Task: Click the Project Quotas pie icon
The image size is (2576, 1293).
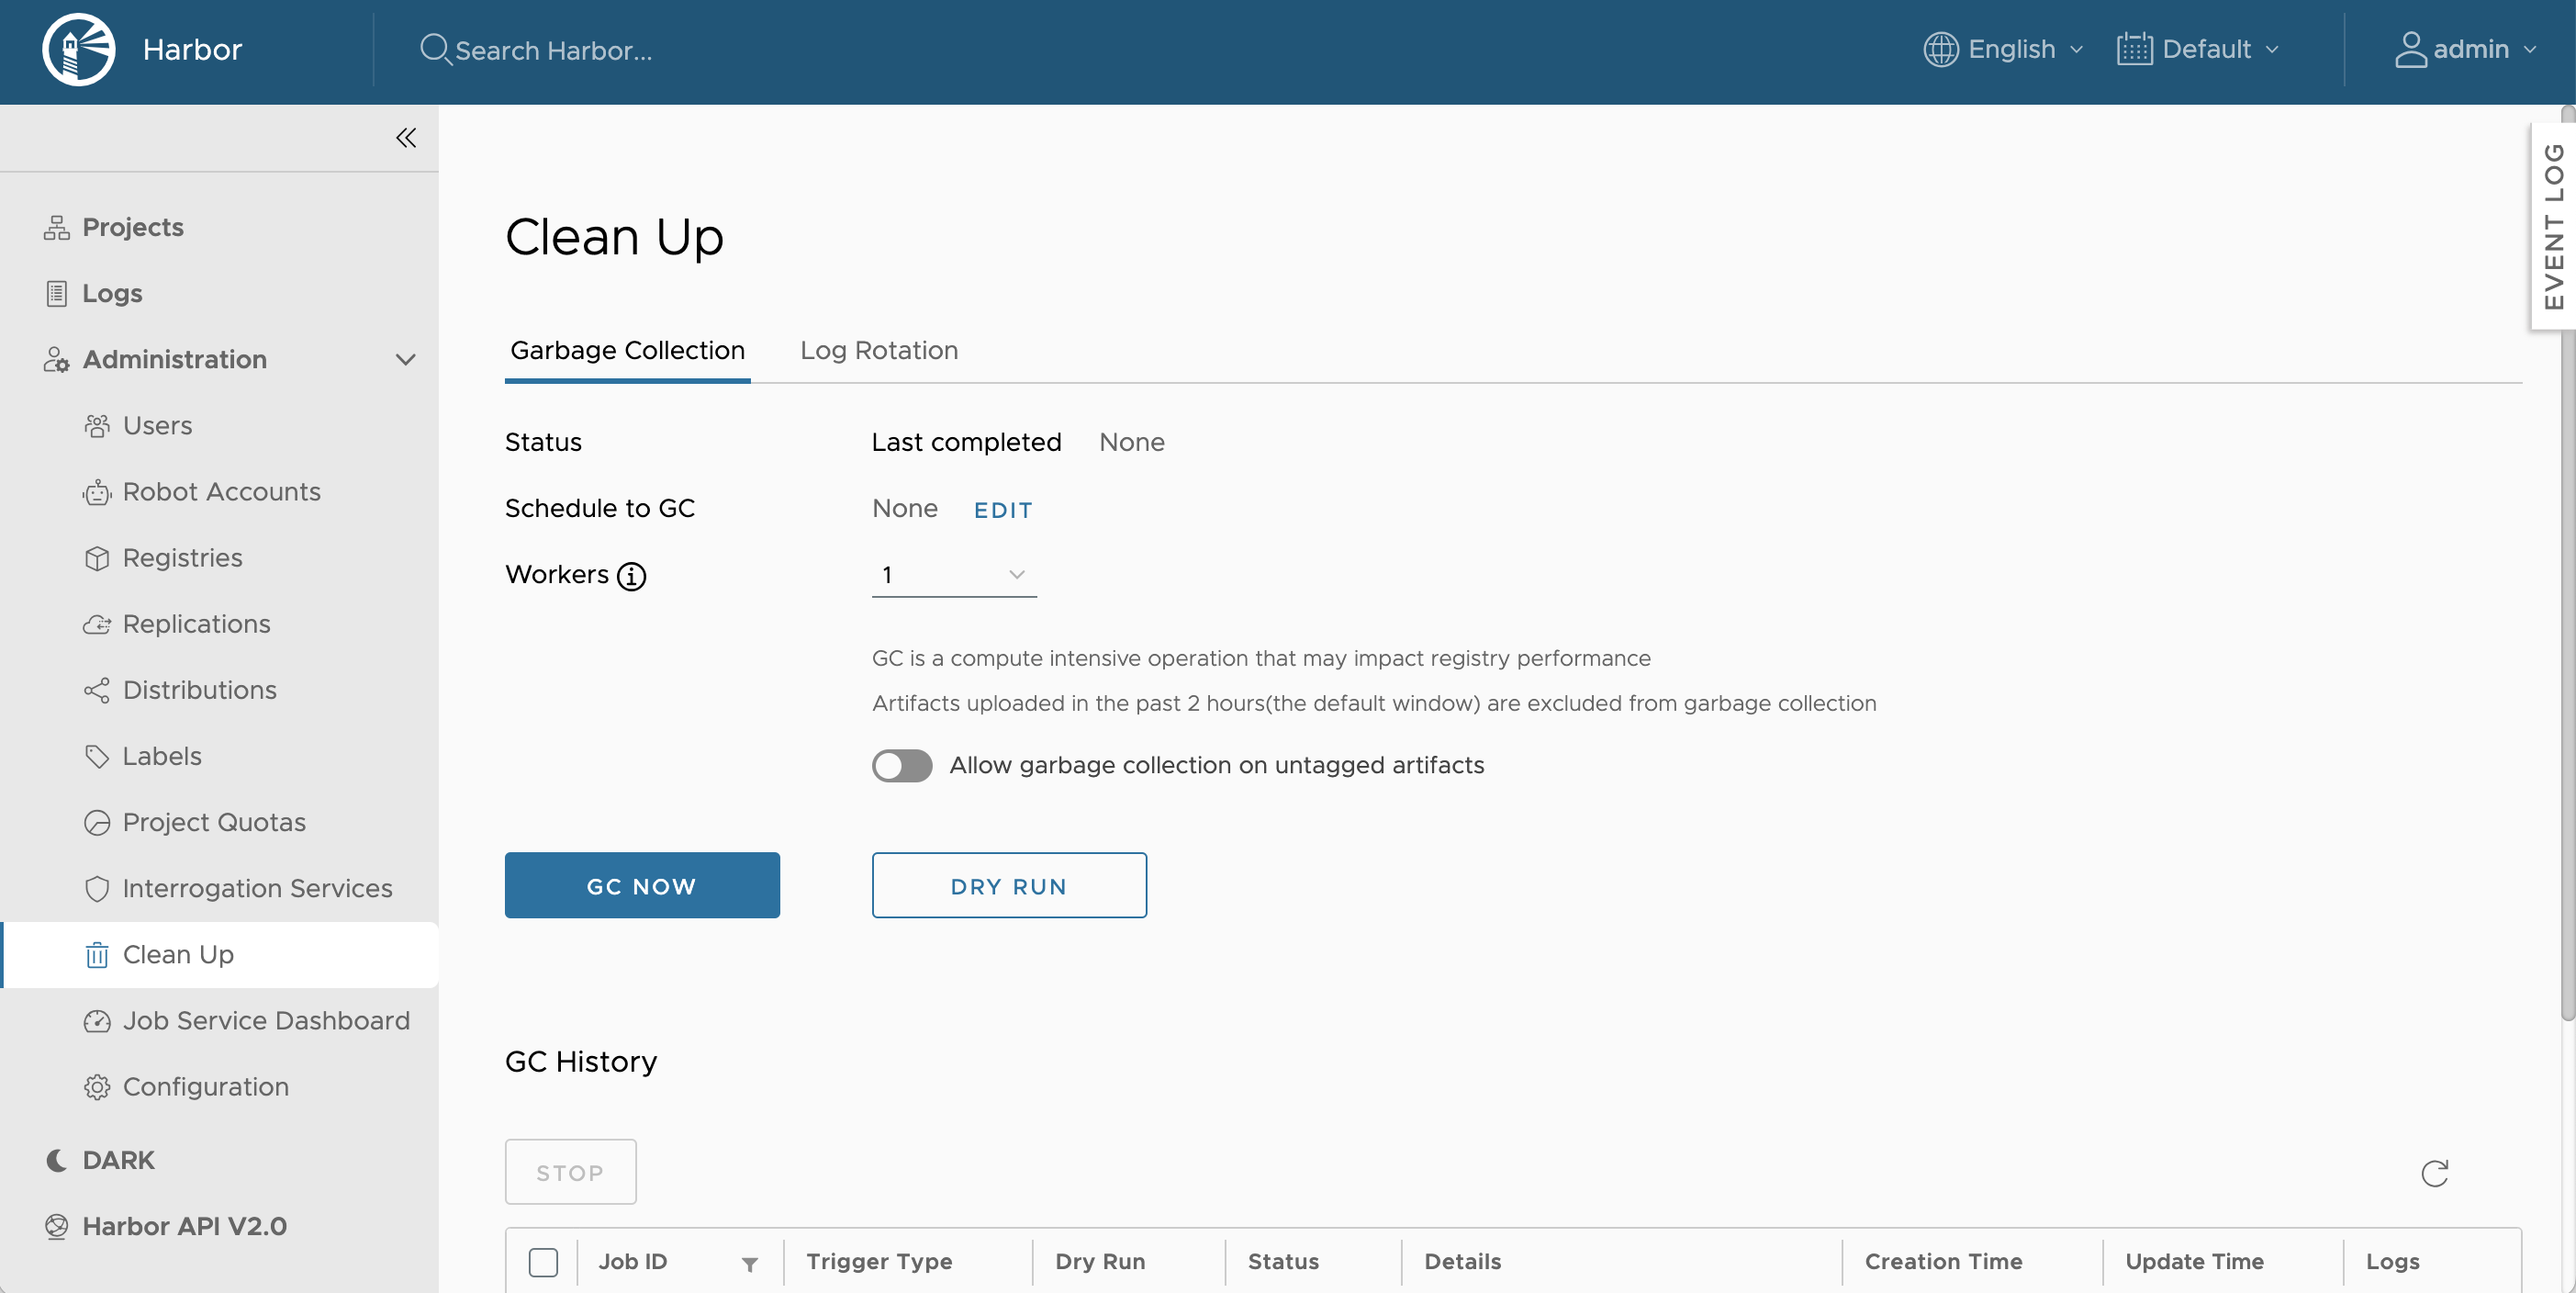Action: 97,822
